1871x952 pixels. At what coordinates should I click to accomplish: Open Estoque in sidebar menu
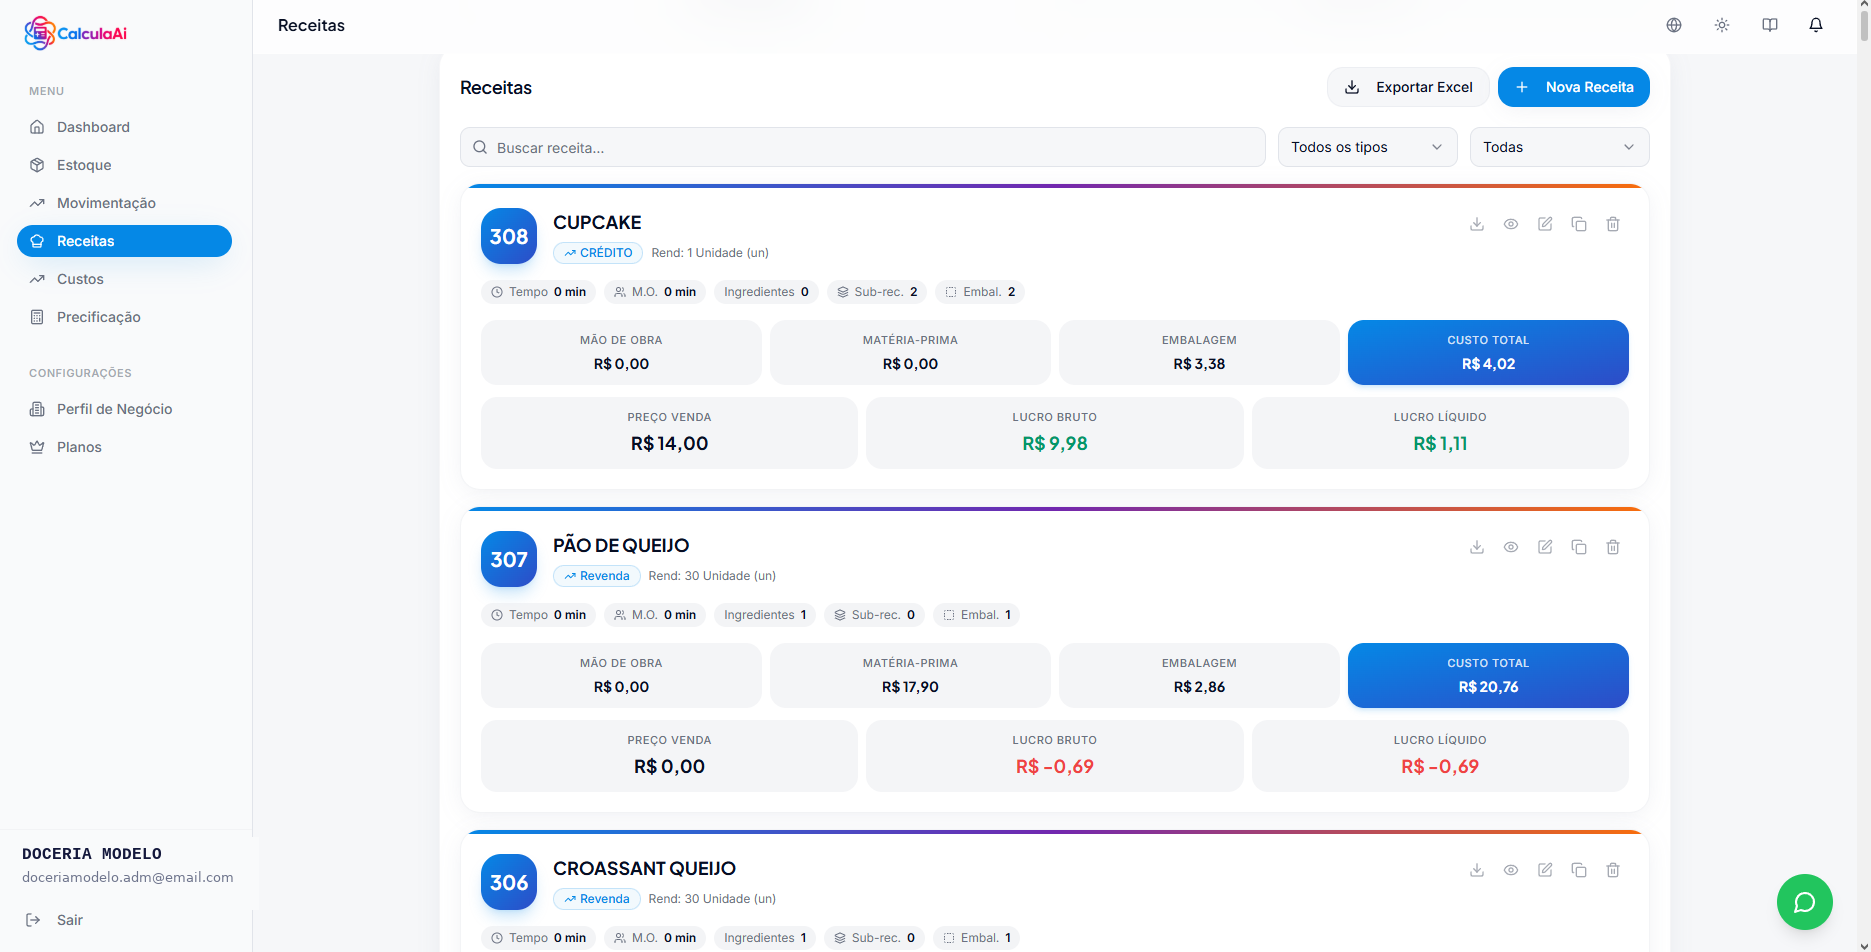tap(124, 165)
